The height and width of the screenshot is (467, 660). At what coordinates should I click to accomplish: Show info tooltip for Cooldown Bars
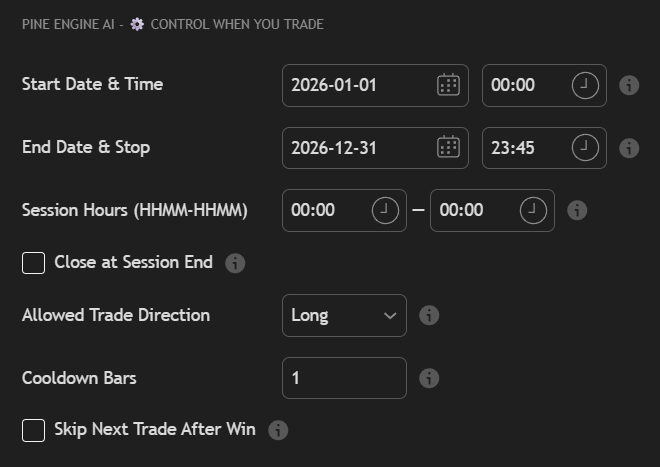point(429,378)
